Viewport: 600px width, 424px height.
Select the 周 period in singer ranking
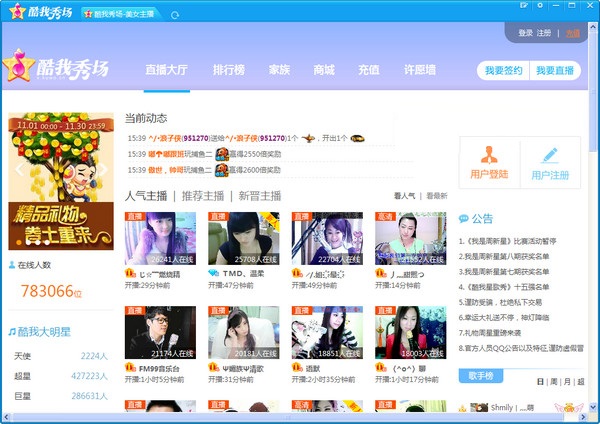tap(554, 382)
